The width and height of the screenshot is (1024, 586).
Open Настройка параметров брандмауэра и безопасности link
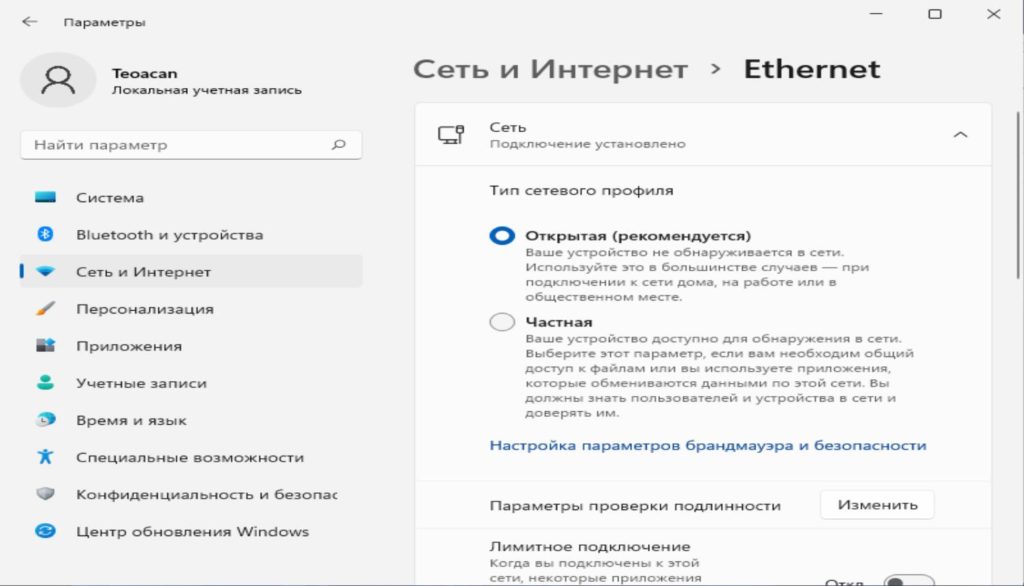point(707,445)
